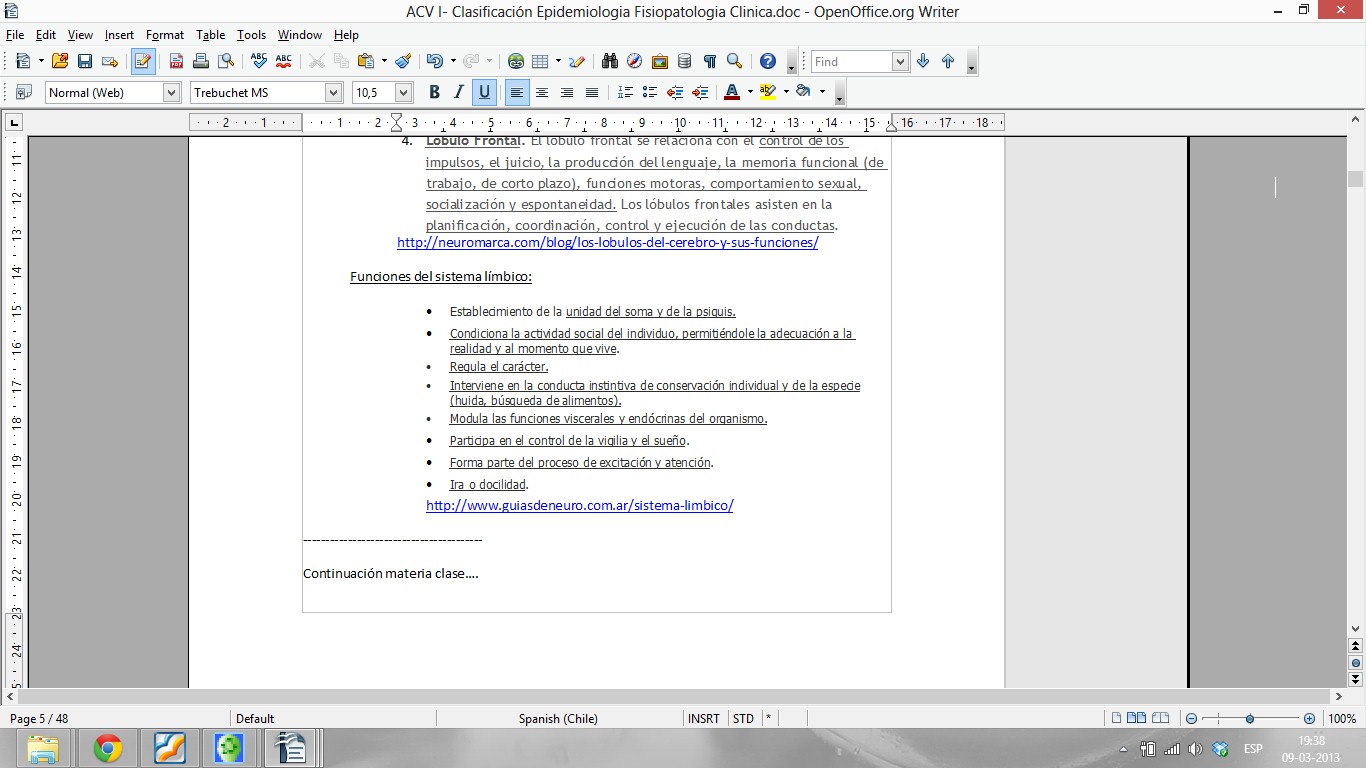Open Find & Replace binoculars icon
The height and width of the screenshot is (768, 1366).
click(x=610, y=62)
